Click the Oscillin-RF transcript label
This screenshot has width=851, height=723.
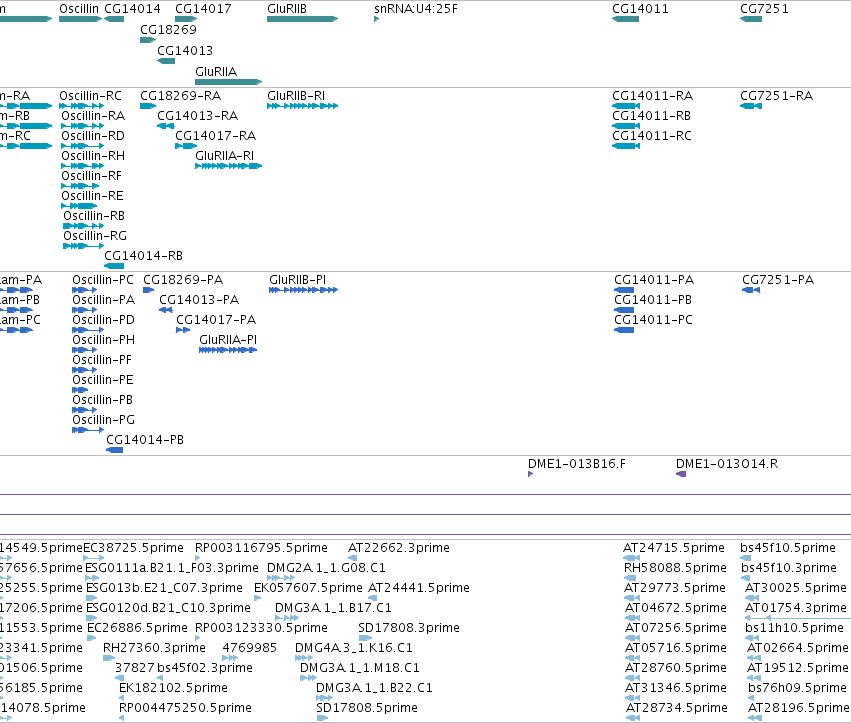(91, 176)
